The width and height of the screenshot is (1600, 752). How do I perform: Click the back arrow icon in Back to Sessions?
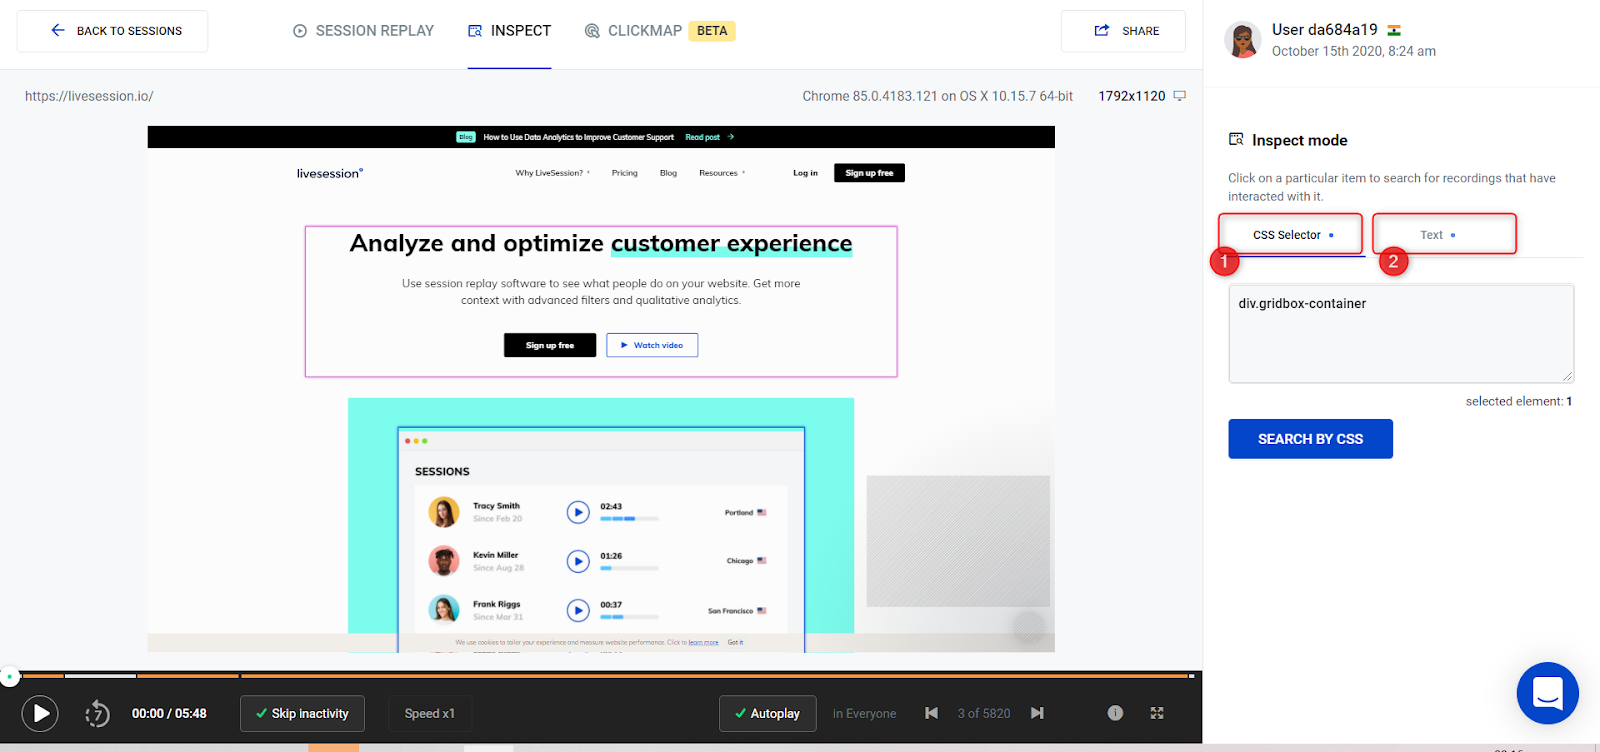click(x=58, y=30)
